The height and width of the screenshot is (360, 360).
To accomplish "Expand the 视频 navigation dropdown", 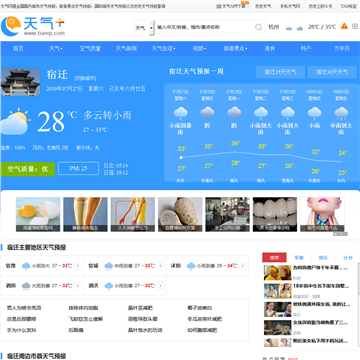I will pyautogui.click(x=199, y=49).
